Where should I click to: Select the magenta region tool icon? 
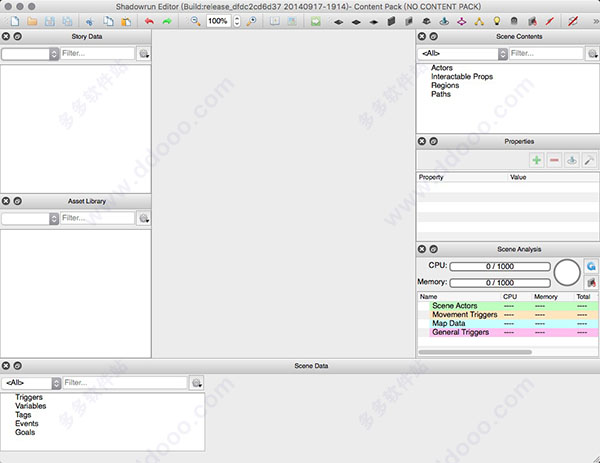pos(462,21)
